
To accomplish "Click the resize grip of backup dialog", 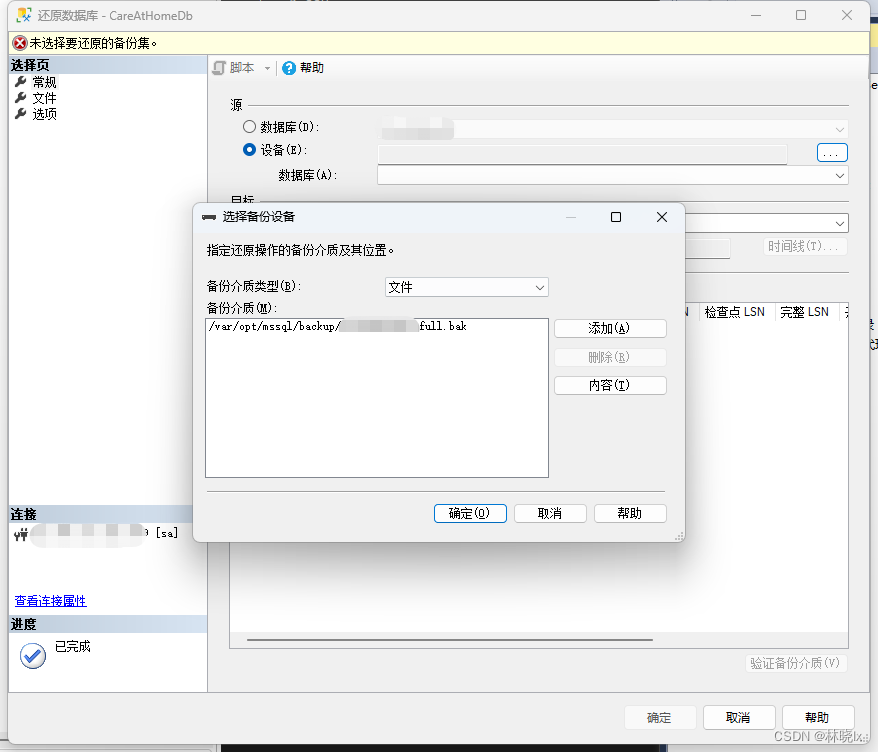I will 679,536.
